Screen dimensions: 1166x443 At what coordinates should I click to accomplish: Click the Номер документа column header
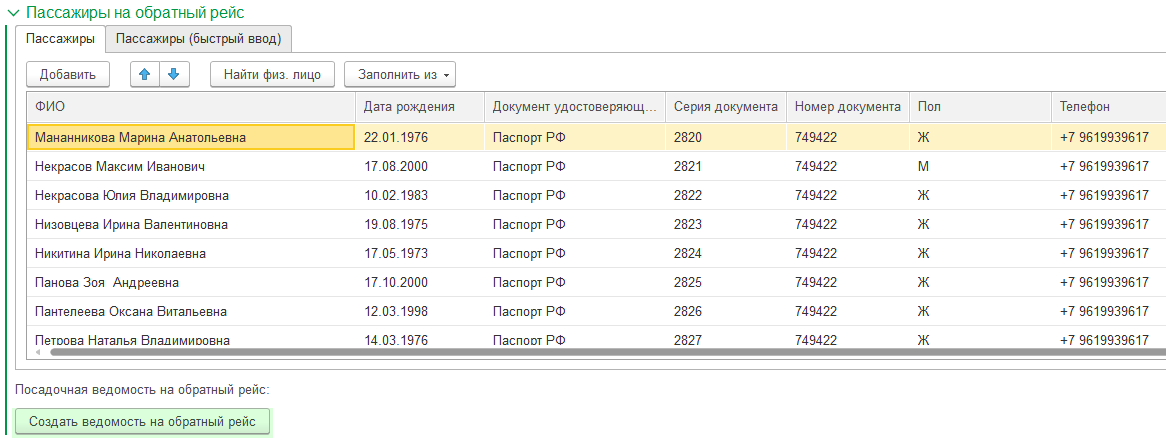click(847, 107)
